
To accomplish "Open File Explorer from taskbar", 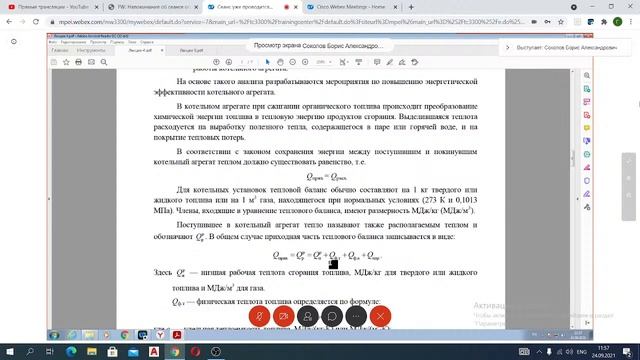I will click(x=92, y=351).
